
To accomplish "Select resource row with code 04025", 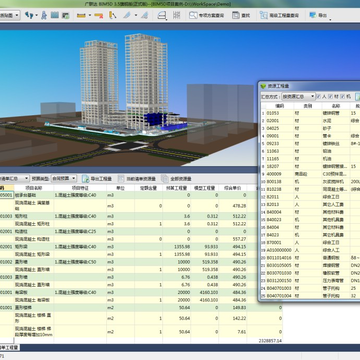I will (x=310, y=128).
